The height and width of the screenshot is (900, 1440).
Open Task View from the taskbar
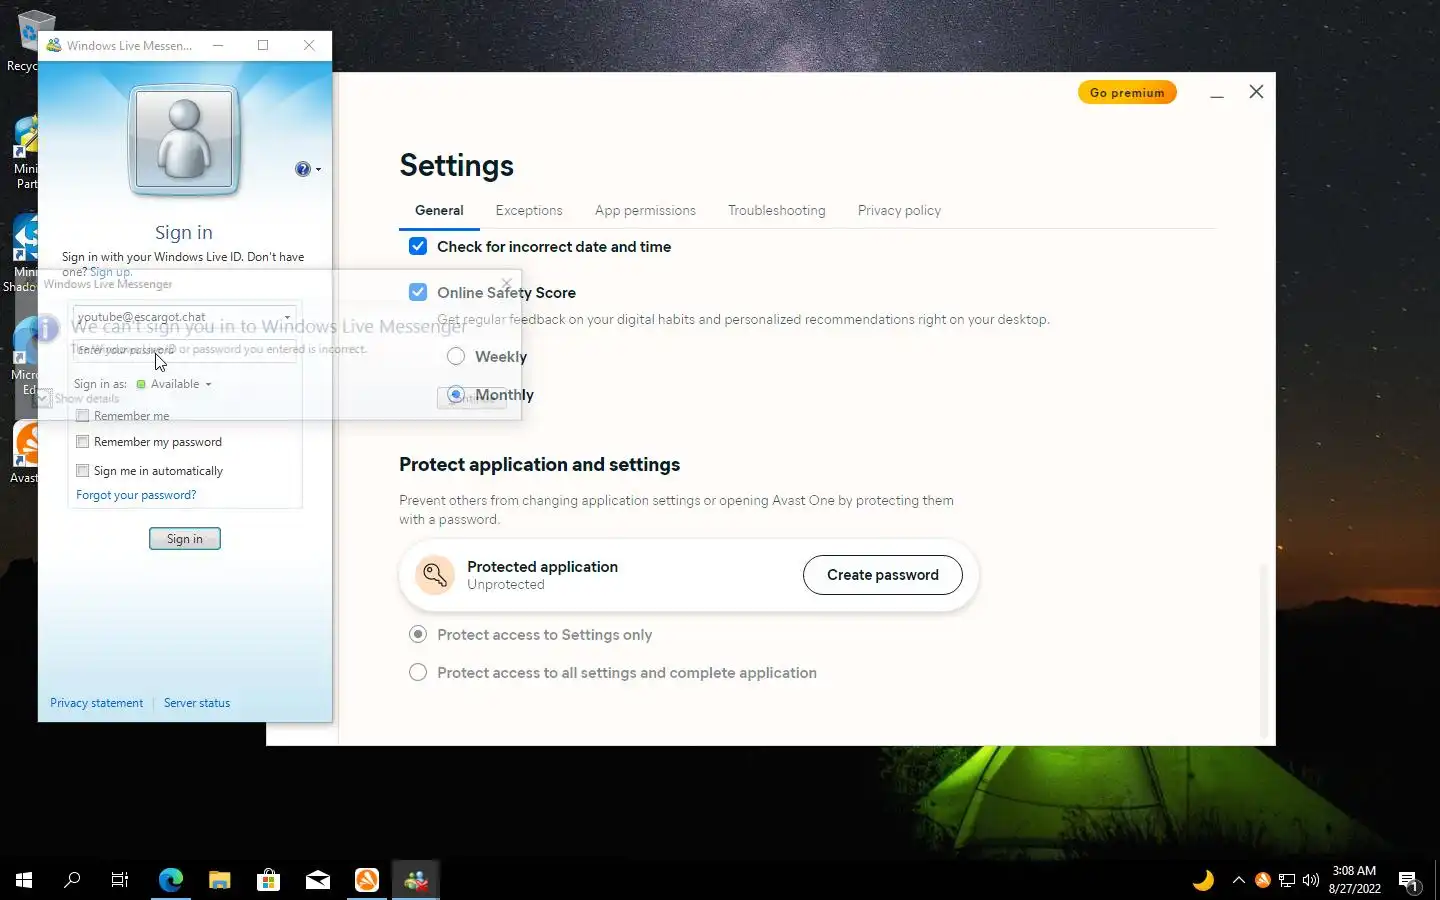120,880
